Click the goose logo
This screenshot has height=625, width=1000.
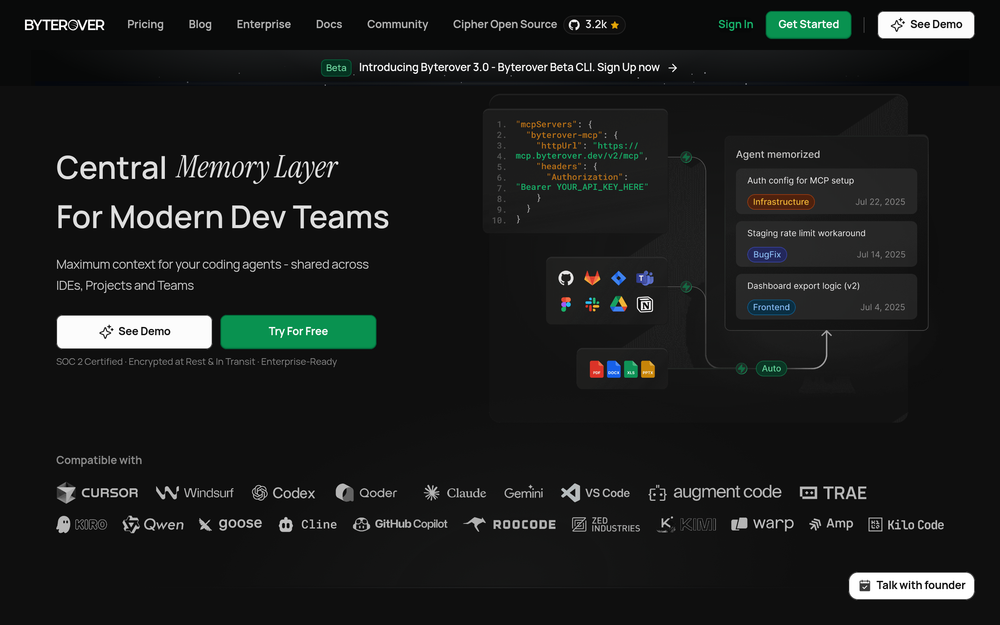[x=230, y=525]
